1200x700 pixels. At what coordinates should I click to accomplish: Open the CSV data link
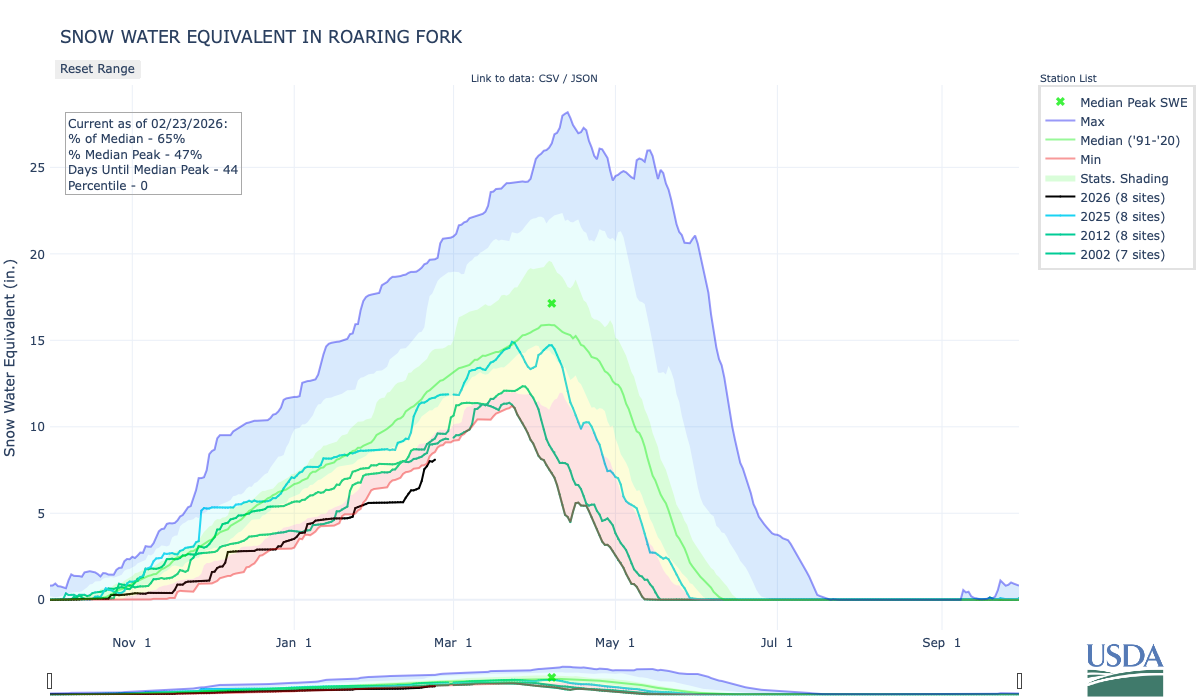[548, 79]
